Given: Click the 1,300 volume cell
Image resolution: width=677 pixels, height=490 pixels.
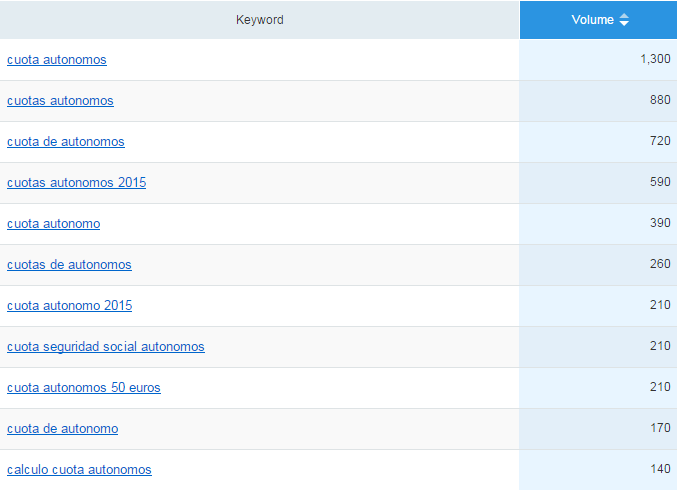Looking at the screenshot, I should pyautogui.click(x=655, y=60).
